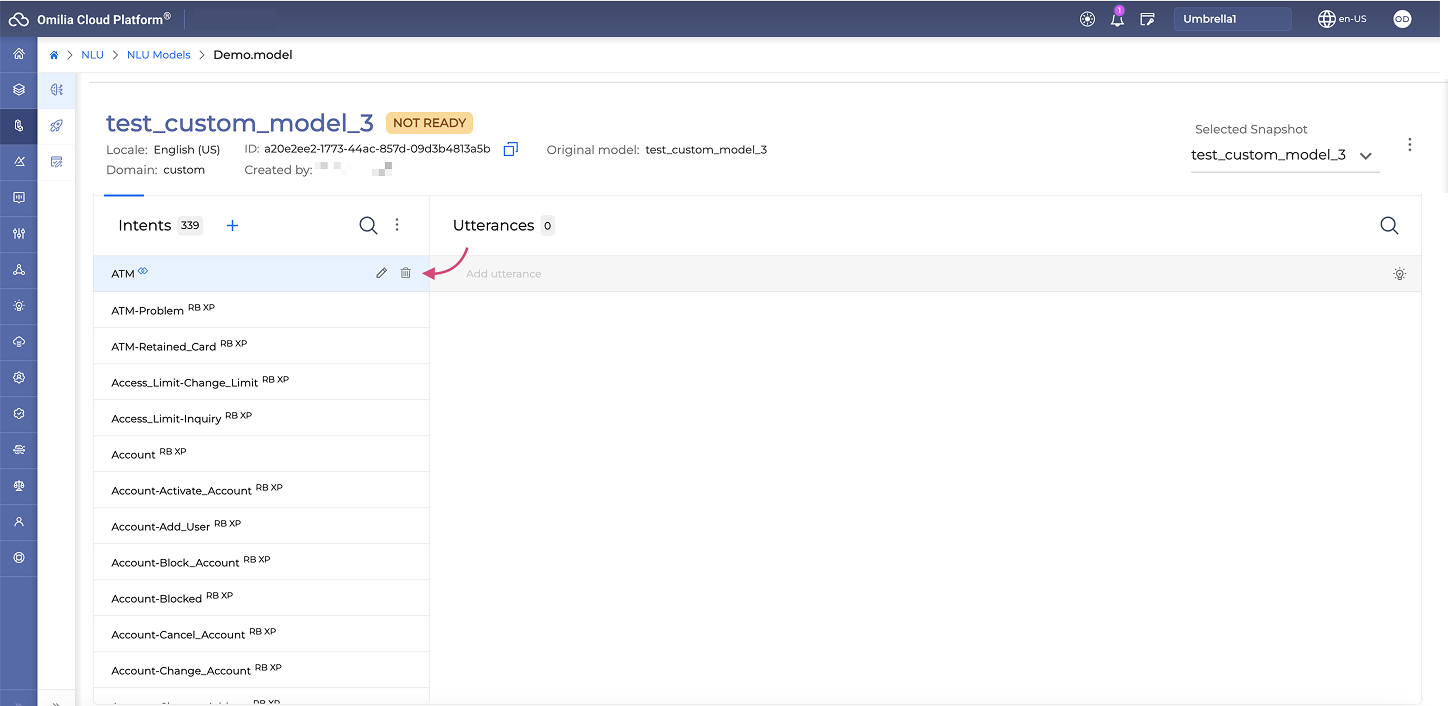
Task: Open the Umbrella1 organization selector
Action: 1231,19
